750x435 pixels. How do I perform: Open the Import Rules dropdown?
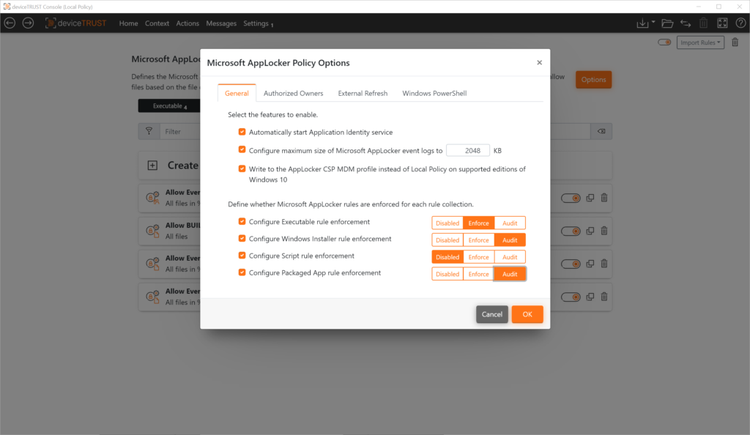tap(700, 42)
